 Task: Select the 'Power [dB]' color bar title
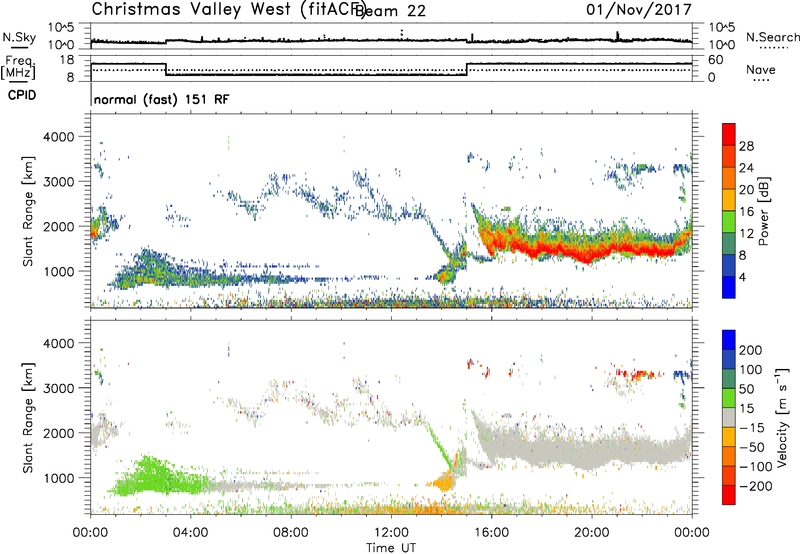tap(763, 211)
